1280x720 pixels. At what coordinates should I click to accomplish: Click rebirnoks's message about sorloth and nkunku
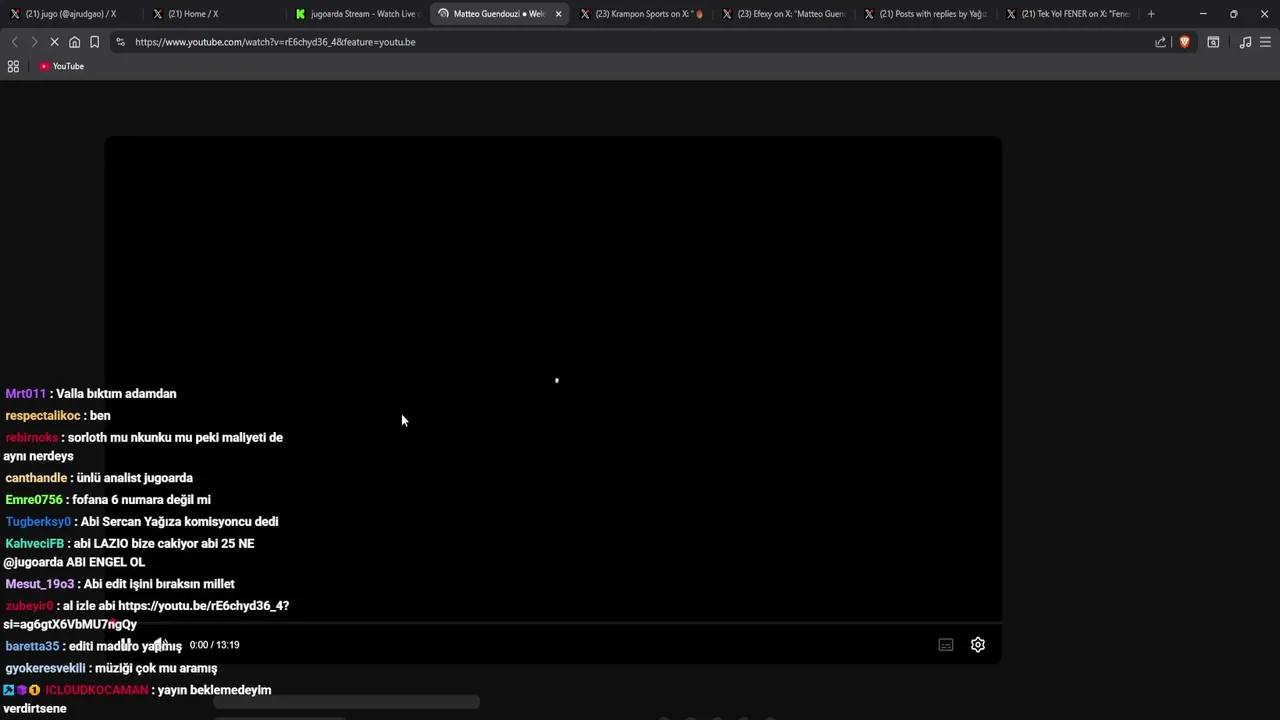[144, 447]
